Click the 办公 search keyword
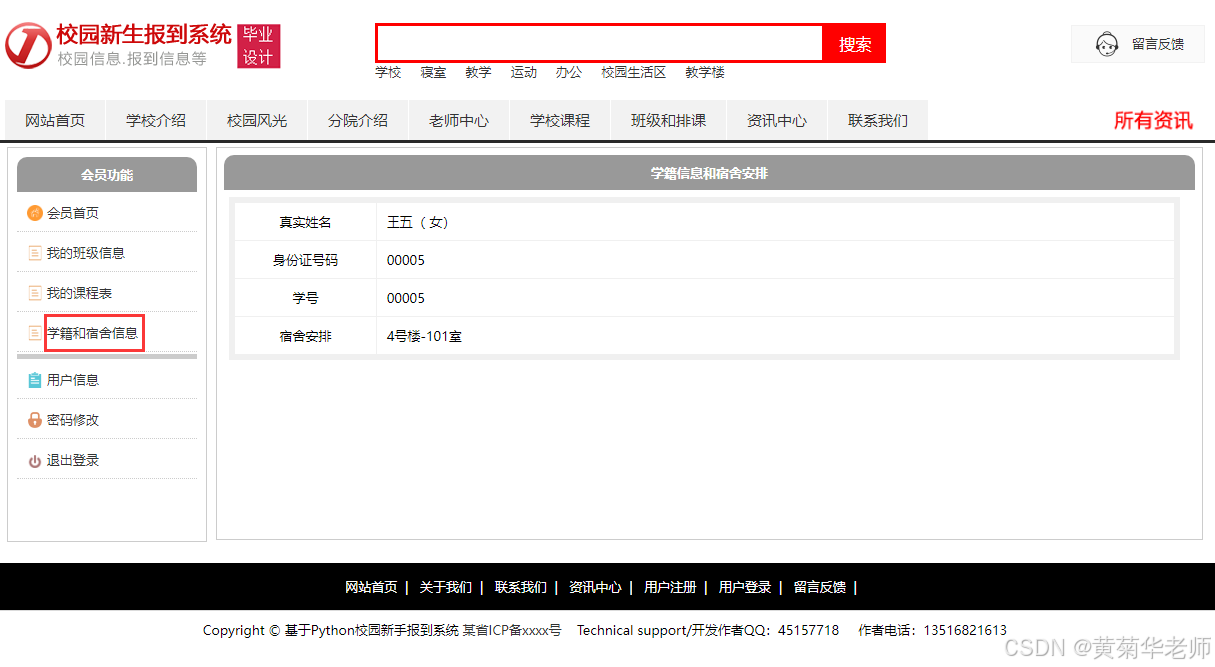Image resolution: width=1215 pixels, height=667 pixels. [x=569, y=72]
